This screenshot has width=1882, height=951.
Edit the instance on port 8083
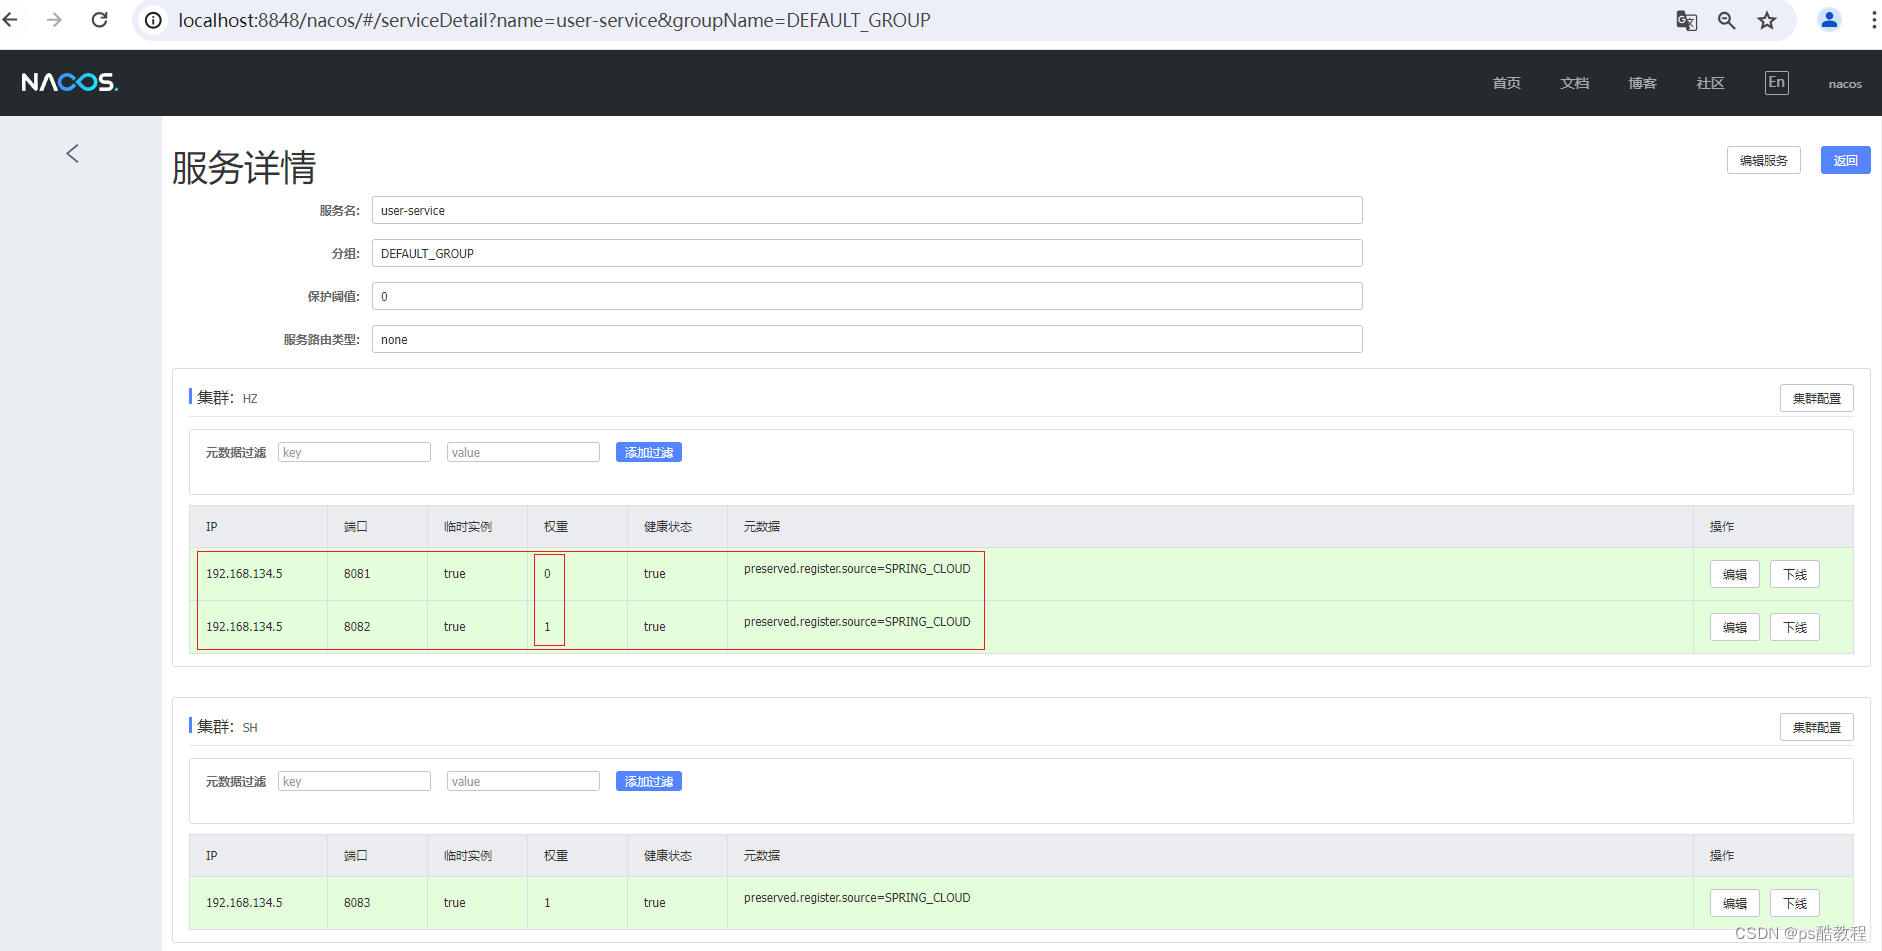click(x=1734, y=903)
